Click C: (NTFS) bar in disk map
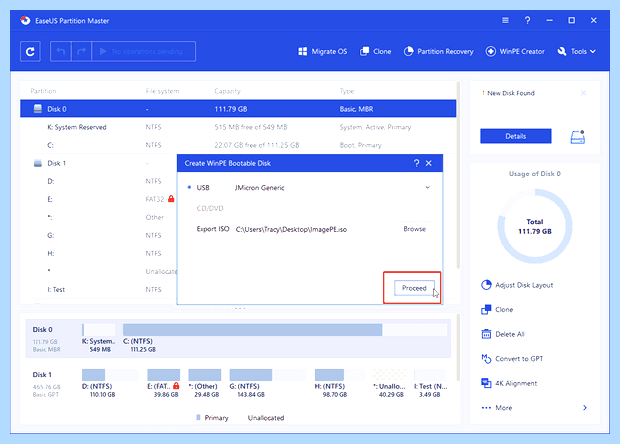Screen dimensions: 620x444 point(285,330)
